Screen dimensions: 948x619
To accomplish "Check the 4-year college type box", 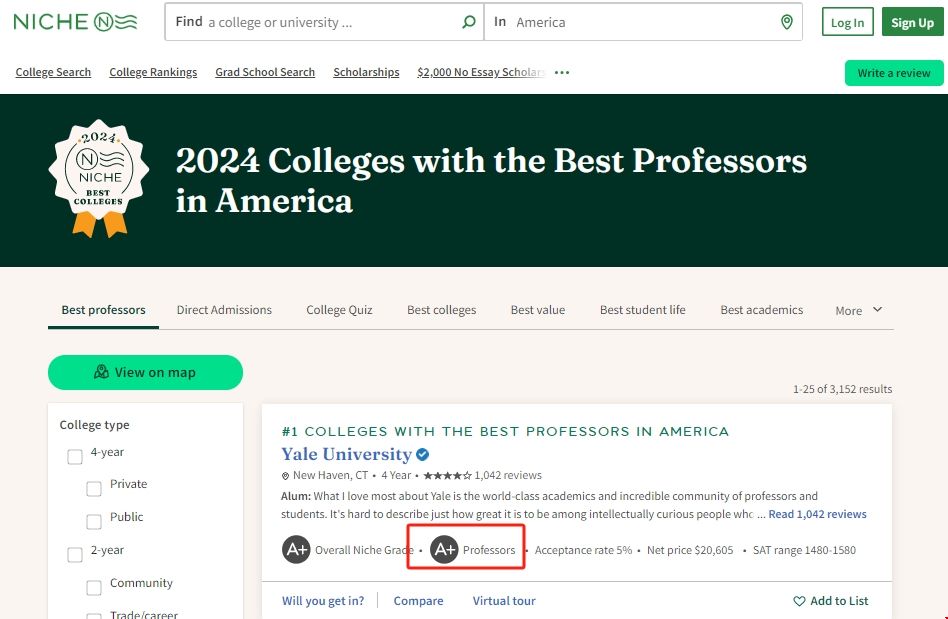I will coord(75,457).
